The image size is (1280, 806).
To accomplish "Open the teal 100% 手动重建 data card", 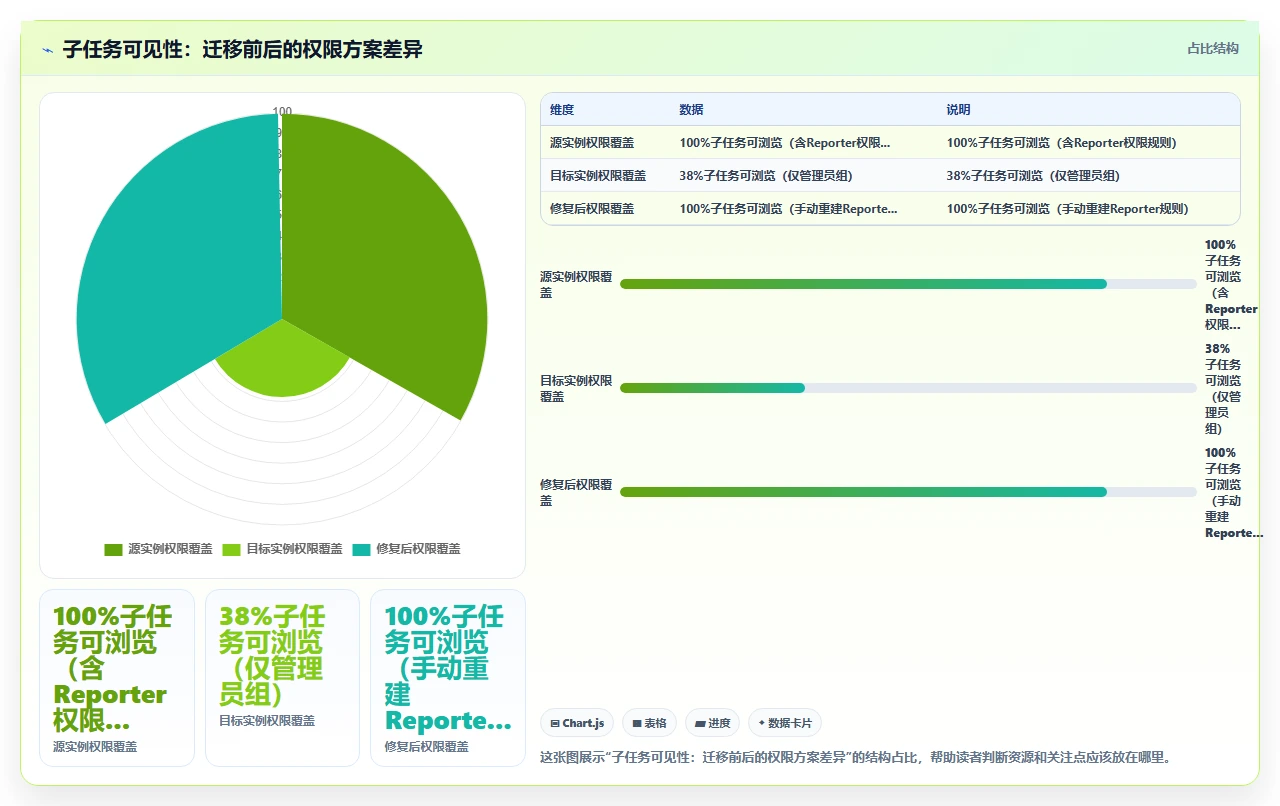I will point(448,678).
